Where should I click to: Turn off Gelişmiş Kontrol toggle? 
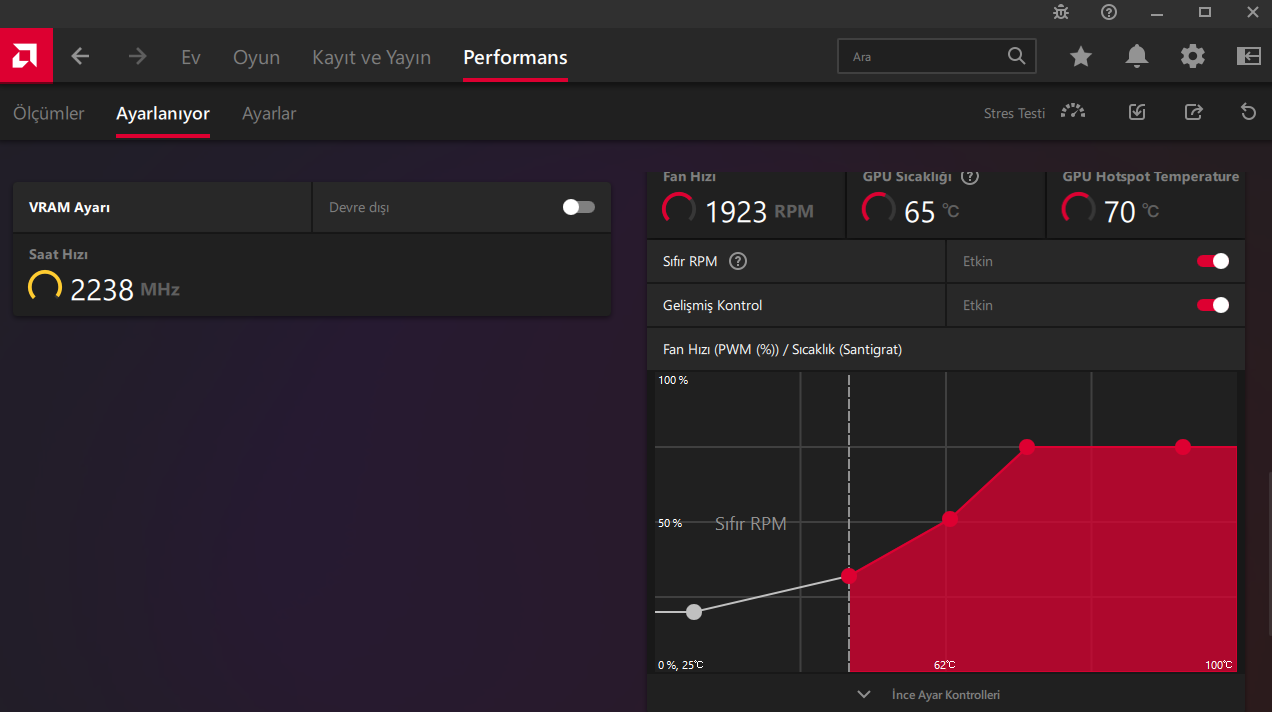[x=1213, y=305]
